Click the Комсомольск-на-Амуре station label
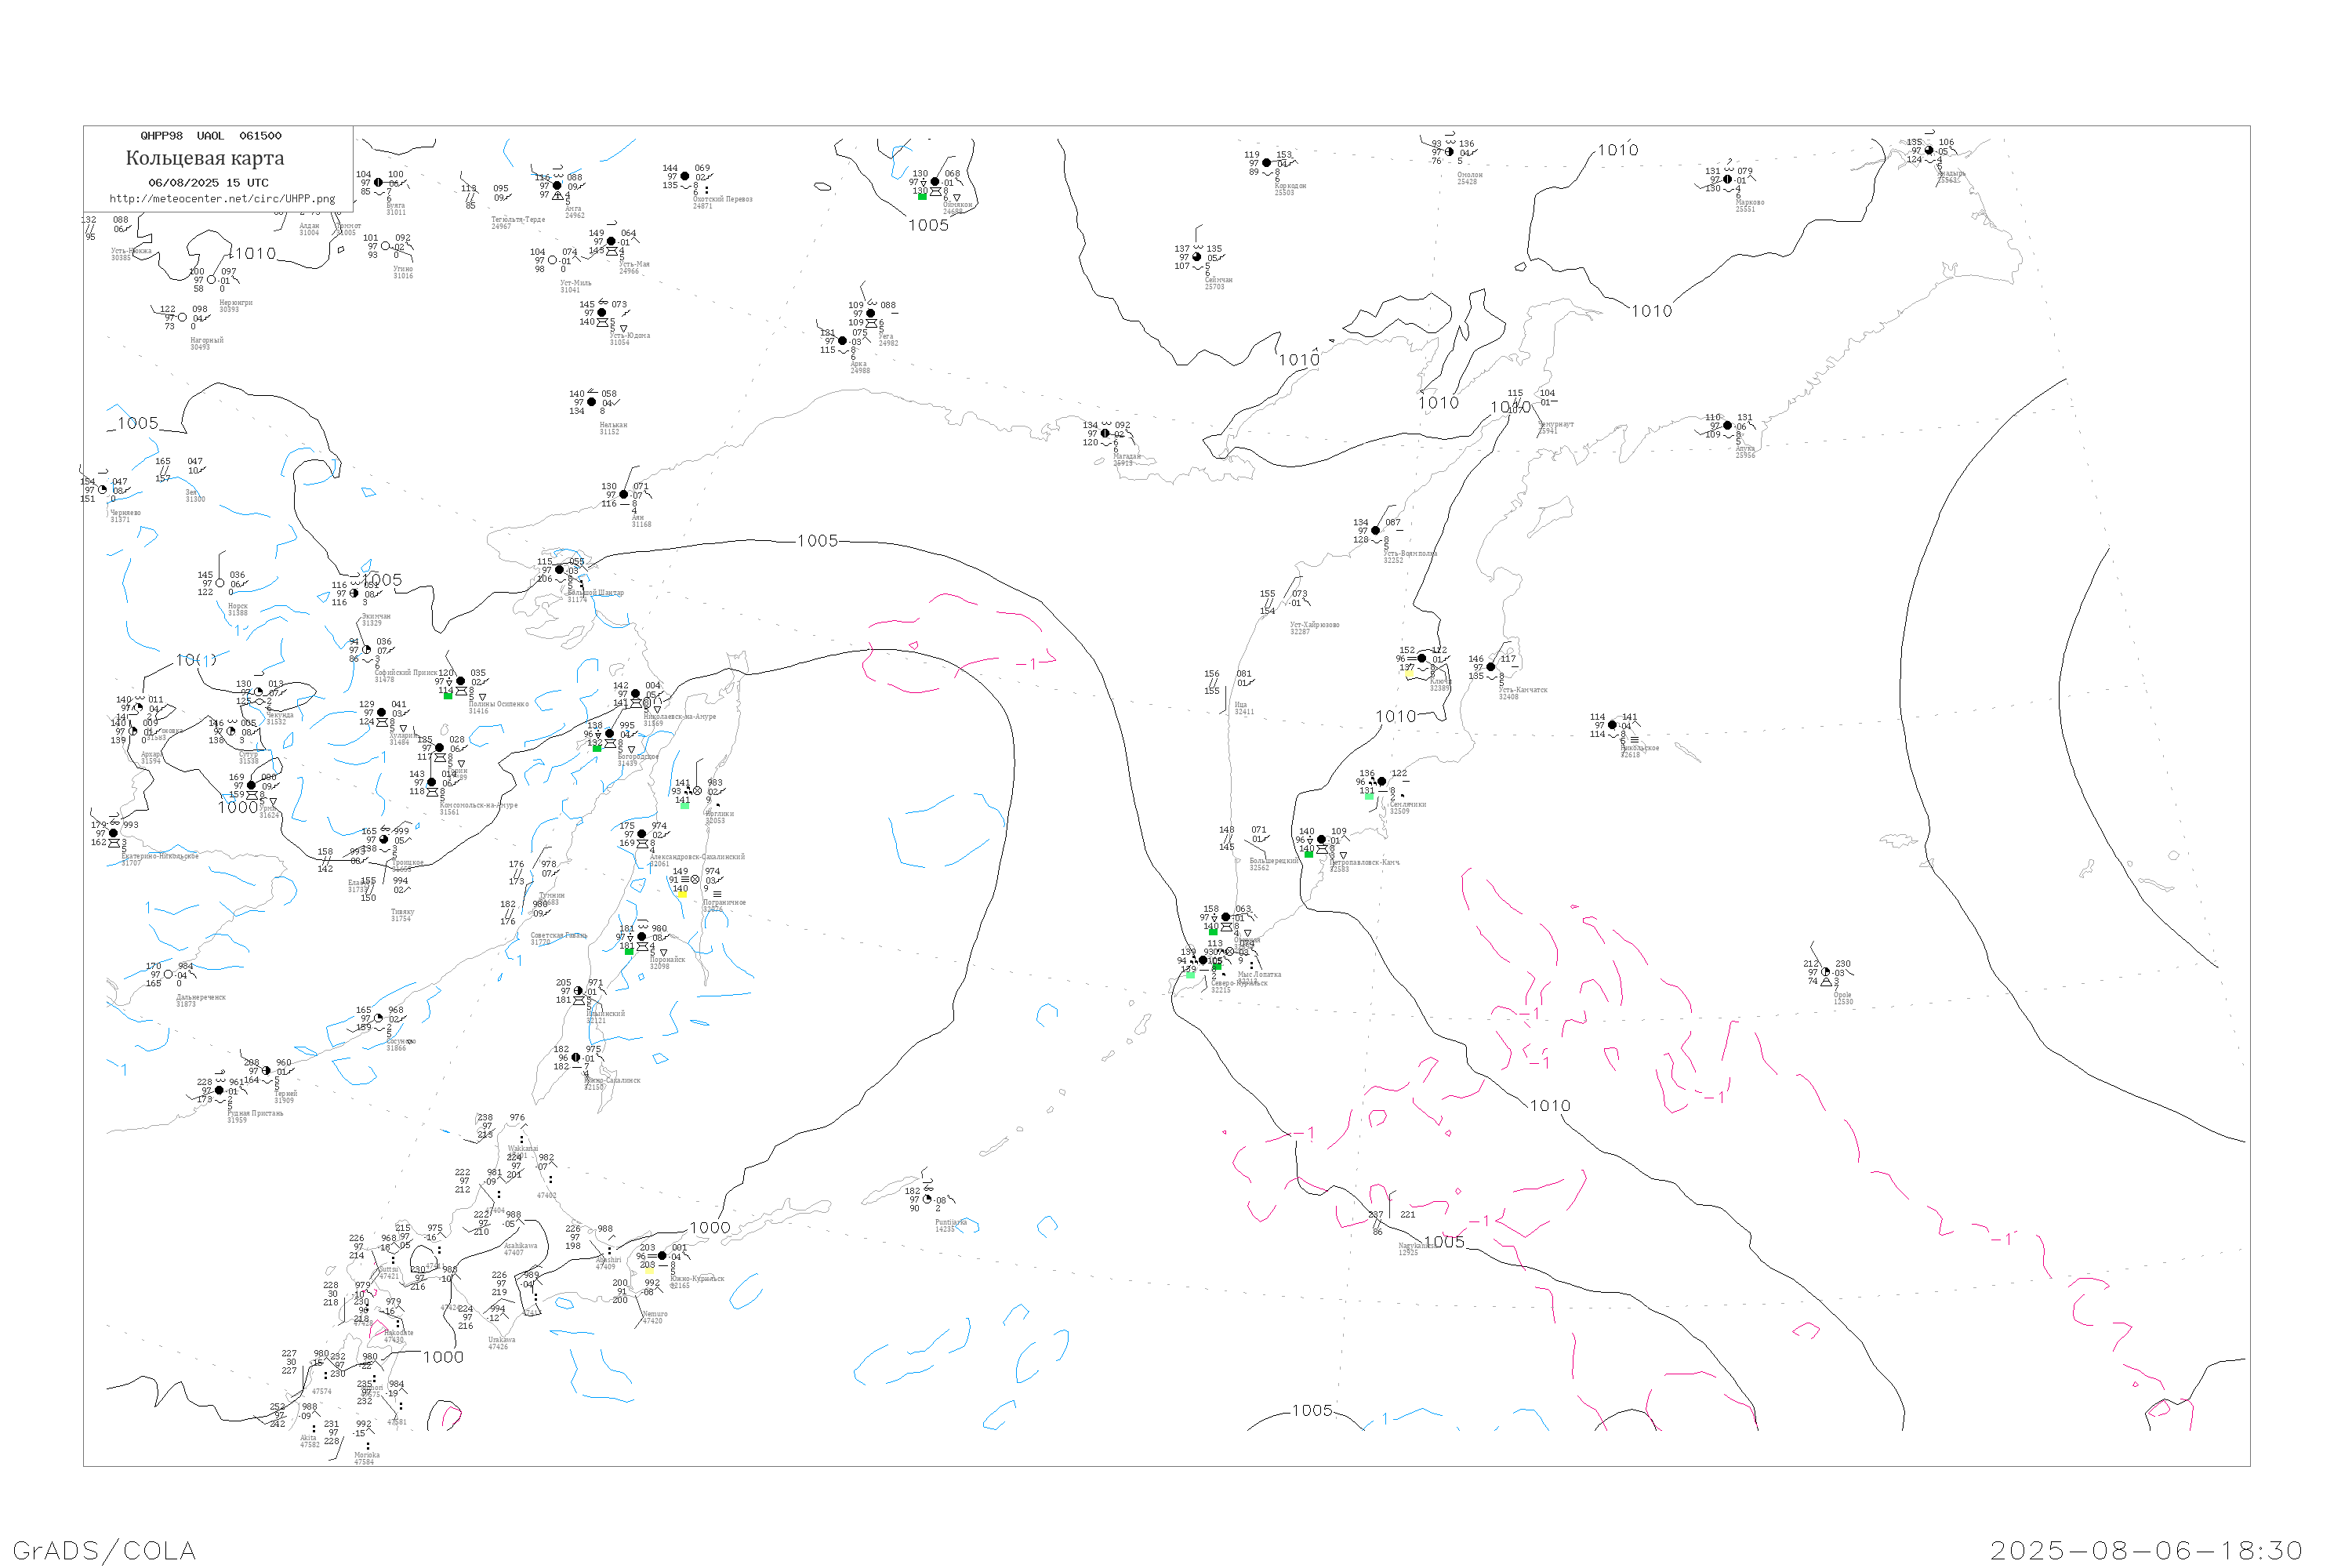2352x1568 pixels. [479, 805]
